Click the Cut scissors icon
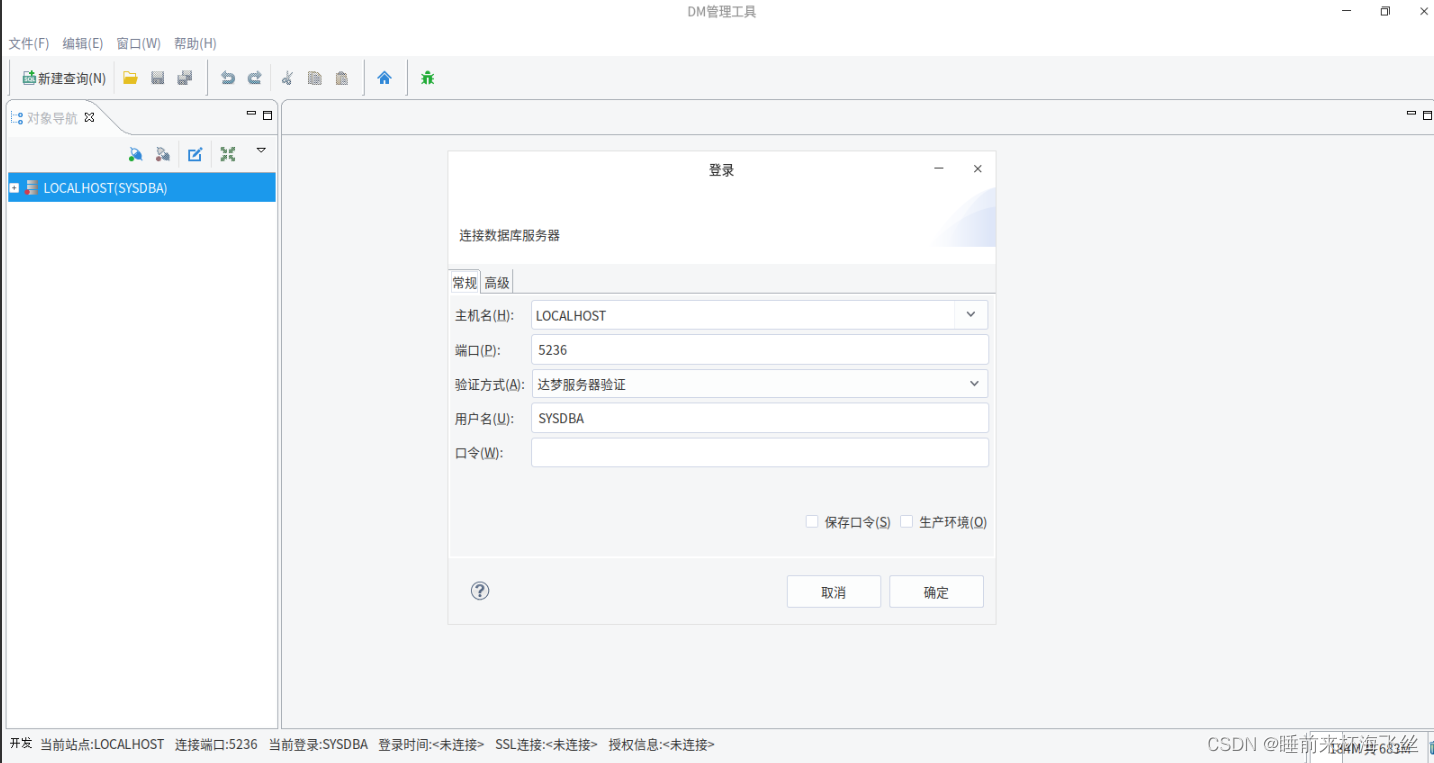 (287, 78)
